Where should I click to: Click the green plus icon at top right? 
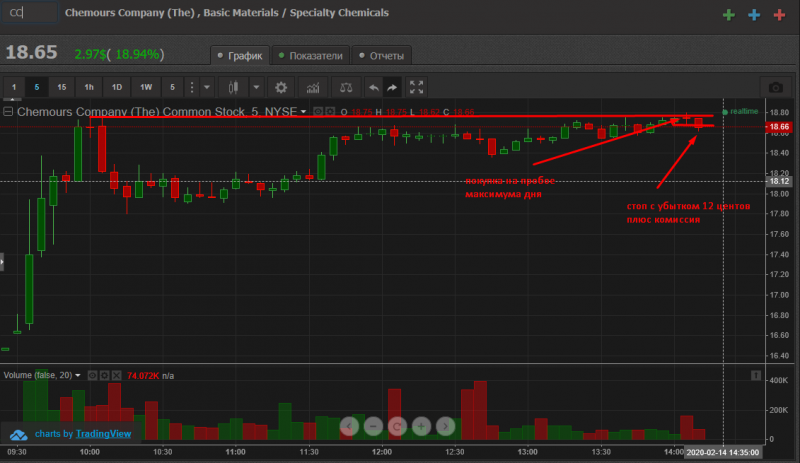click(x=729, y=15)
